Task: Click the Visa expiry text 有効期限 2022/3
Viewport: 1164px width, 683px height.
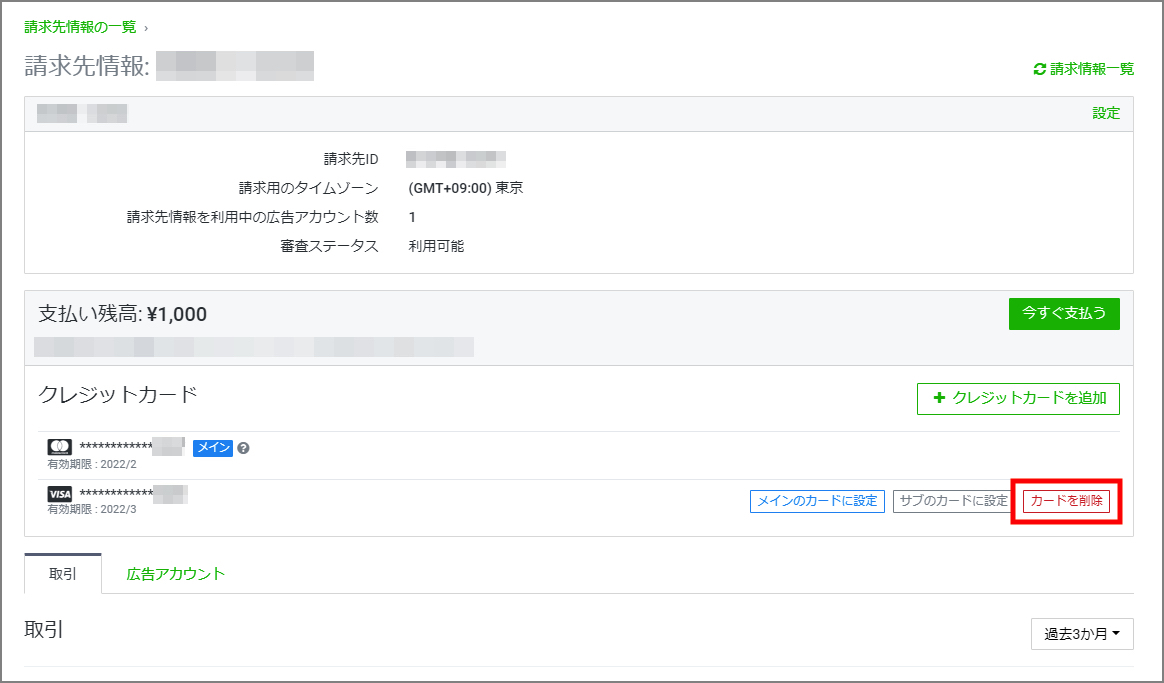Action: 92,510
